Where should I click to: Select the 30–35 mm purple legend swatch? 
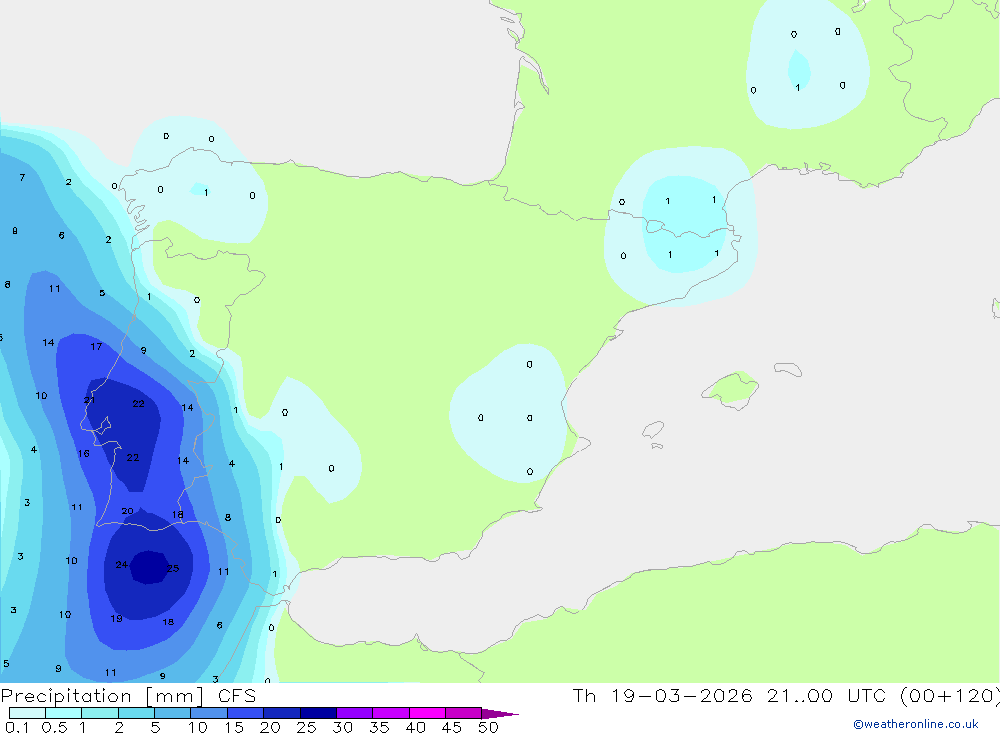[x=355, y=713]
